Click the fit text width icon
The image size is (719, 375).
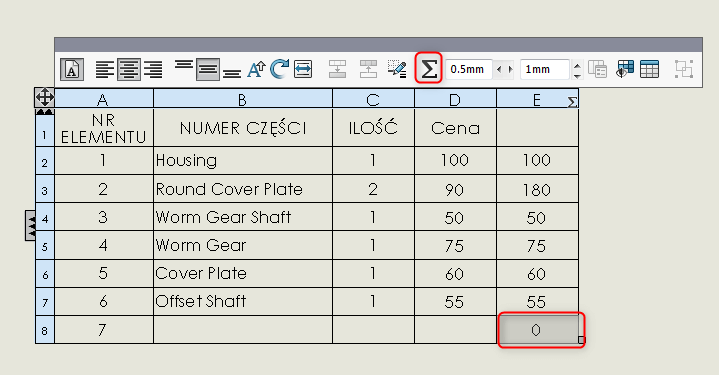[303, 70]
